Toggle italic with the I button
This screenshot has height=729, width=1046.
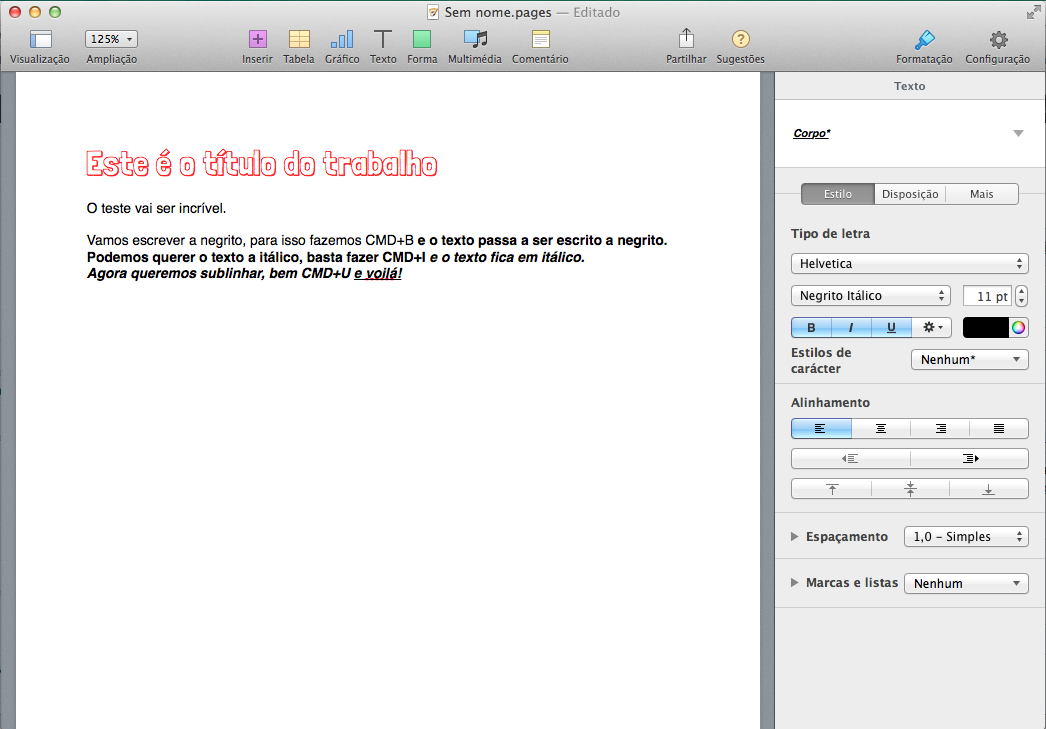pos(851,327)
